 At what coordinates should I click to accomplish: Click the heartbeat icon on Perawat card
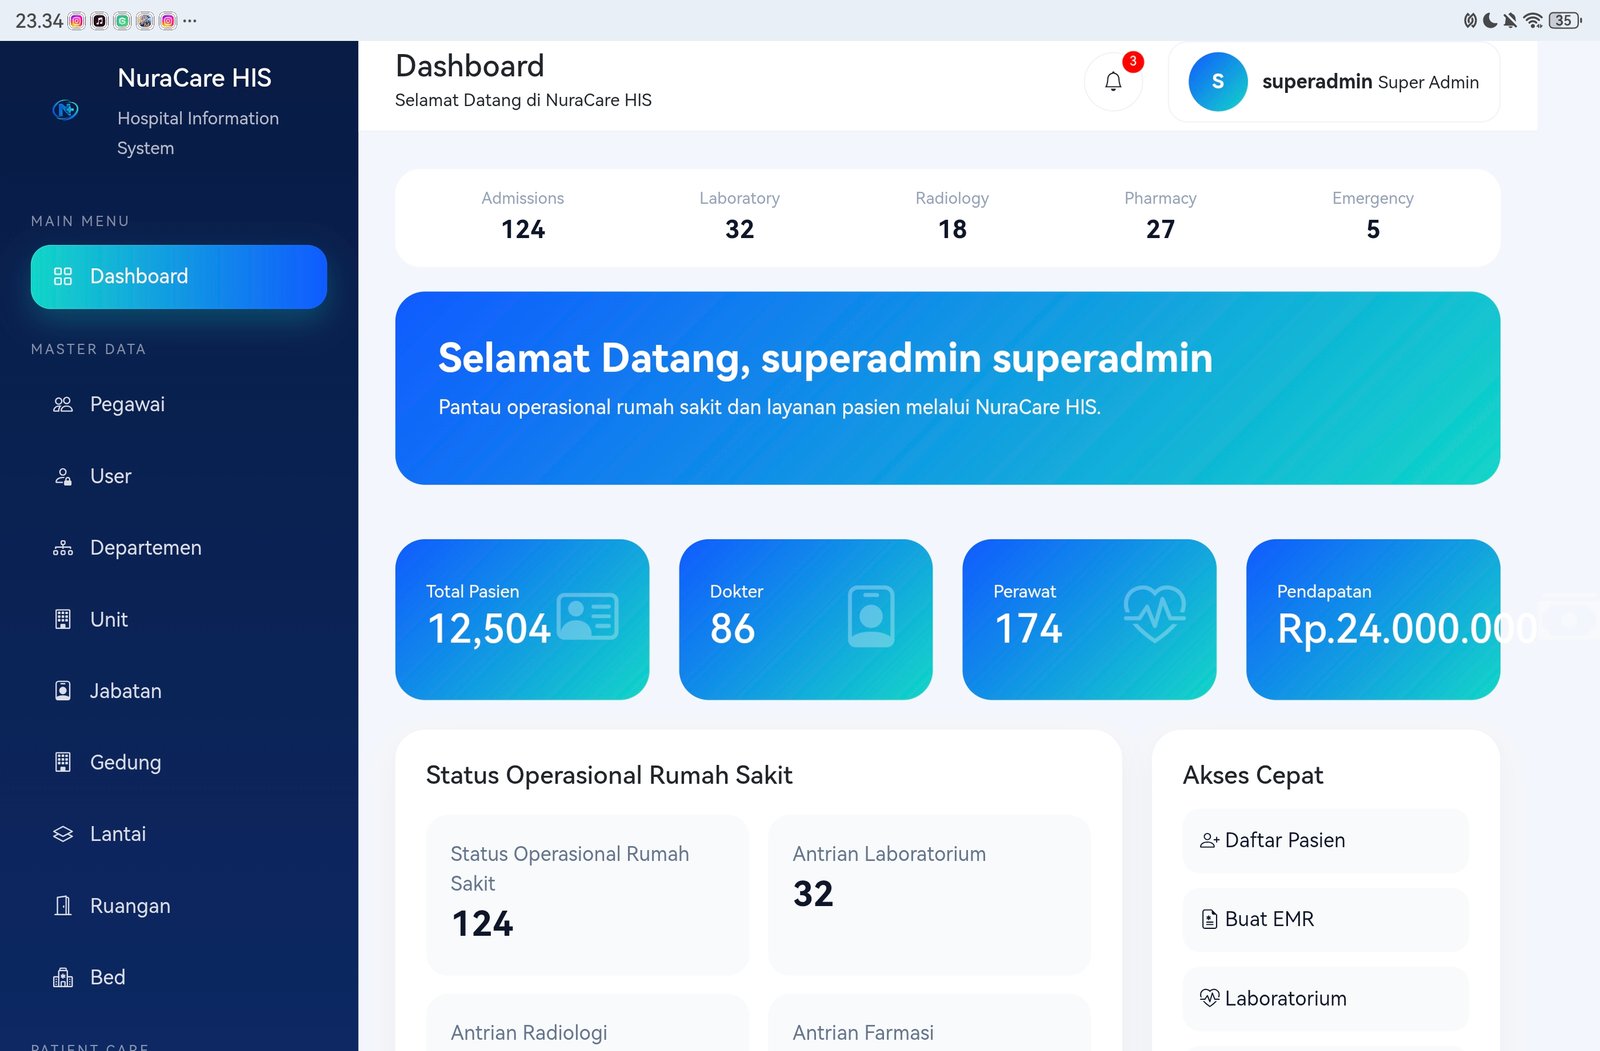pos(1155,613)
